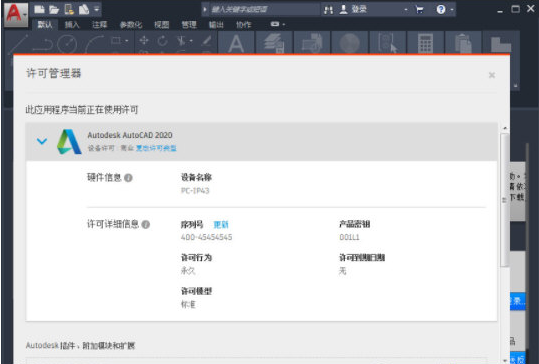This screenshot has height=364, width=539.
Task: Select the Polyline tool in ribbon
Action: 42,45
